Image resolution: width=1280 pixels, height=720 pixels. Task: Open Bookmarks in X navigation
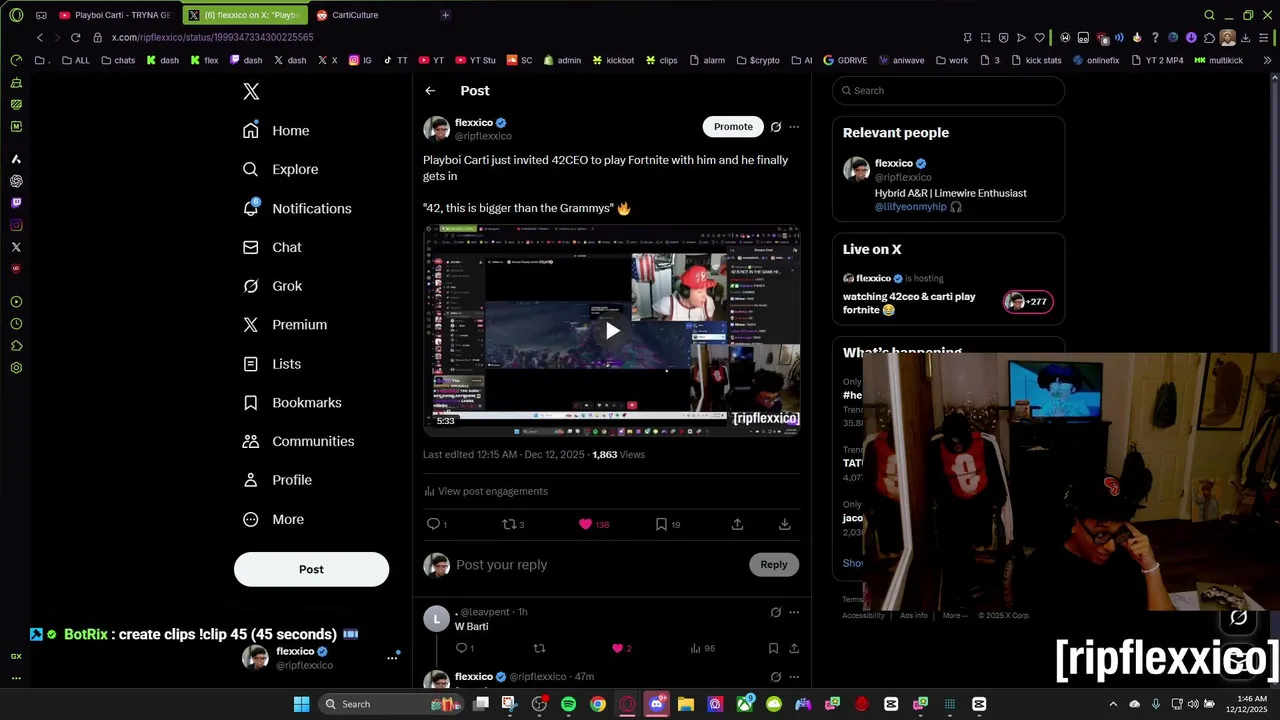click(x=292, y=403)
